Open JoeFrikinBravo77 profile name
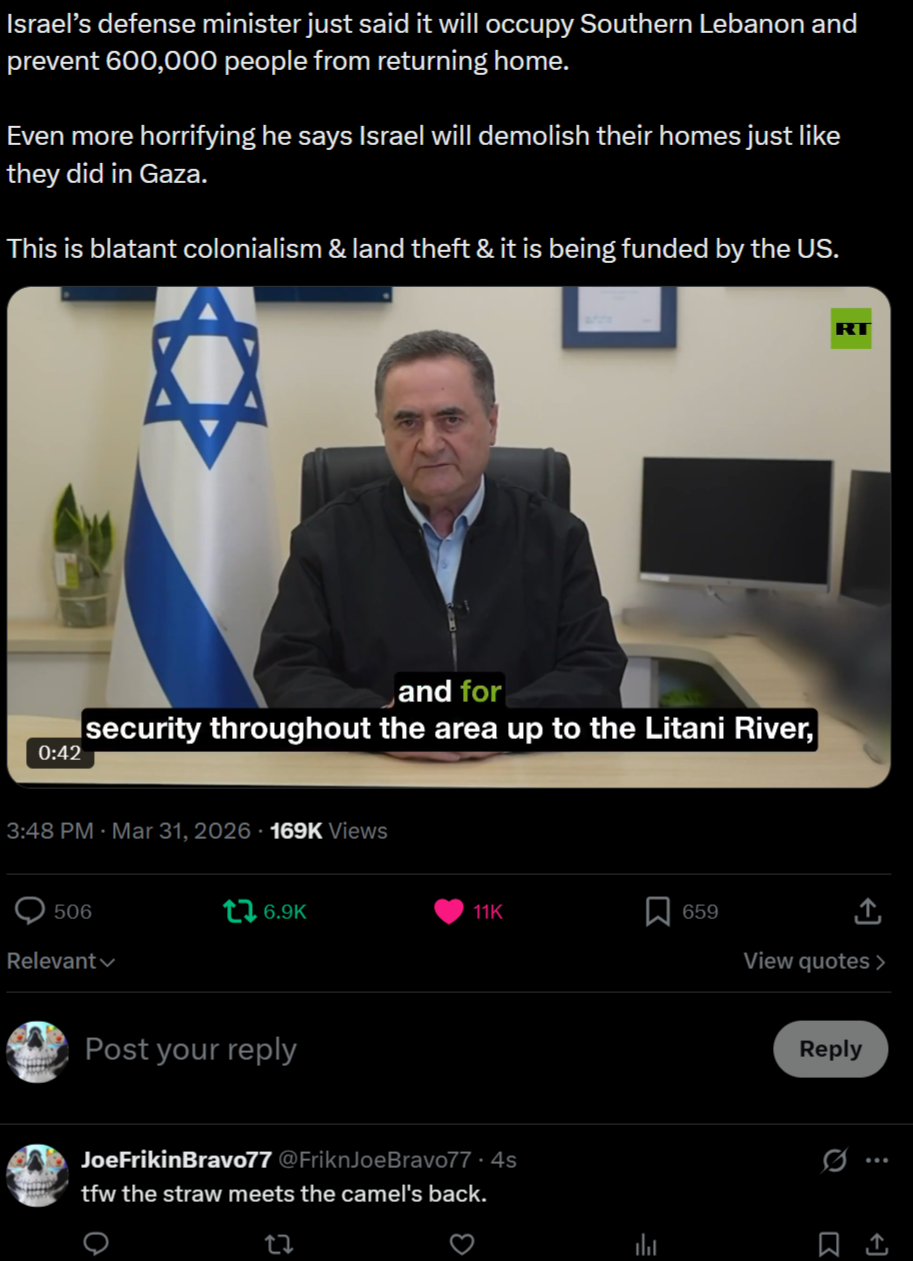This screenshot has width=913, height=1261. [x=176, y=1159]
